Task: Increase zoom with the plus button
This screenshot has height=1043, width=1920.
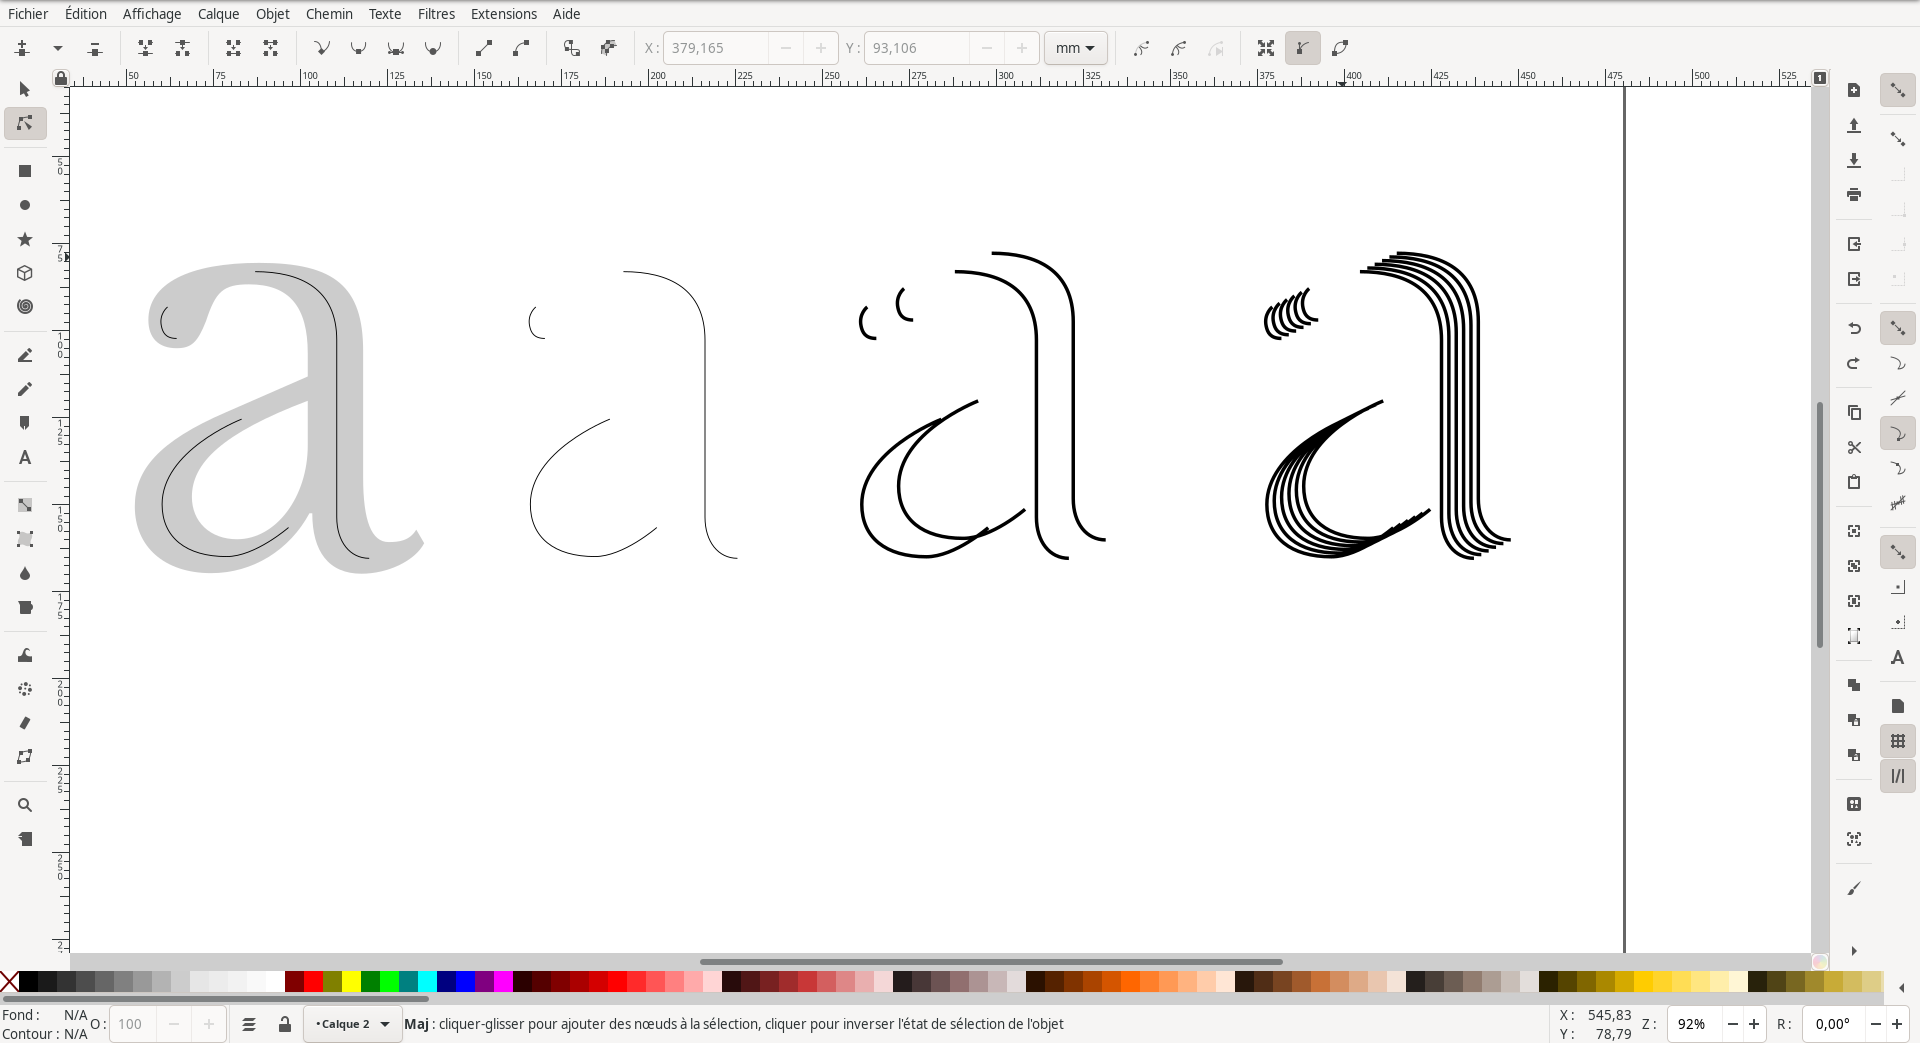Action: [x=1754, y=1024]
